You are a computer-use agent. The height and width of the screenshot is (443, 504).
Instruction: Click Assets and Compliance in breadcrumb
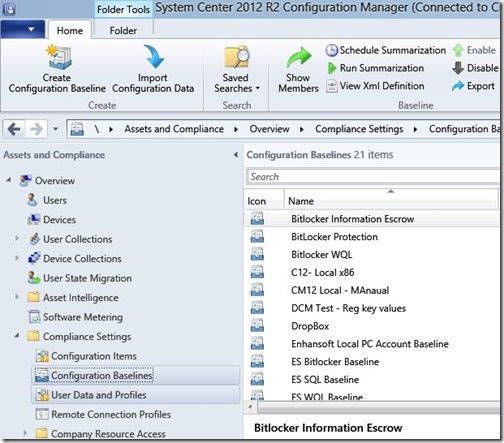pos(174,129)
